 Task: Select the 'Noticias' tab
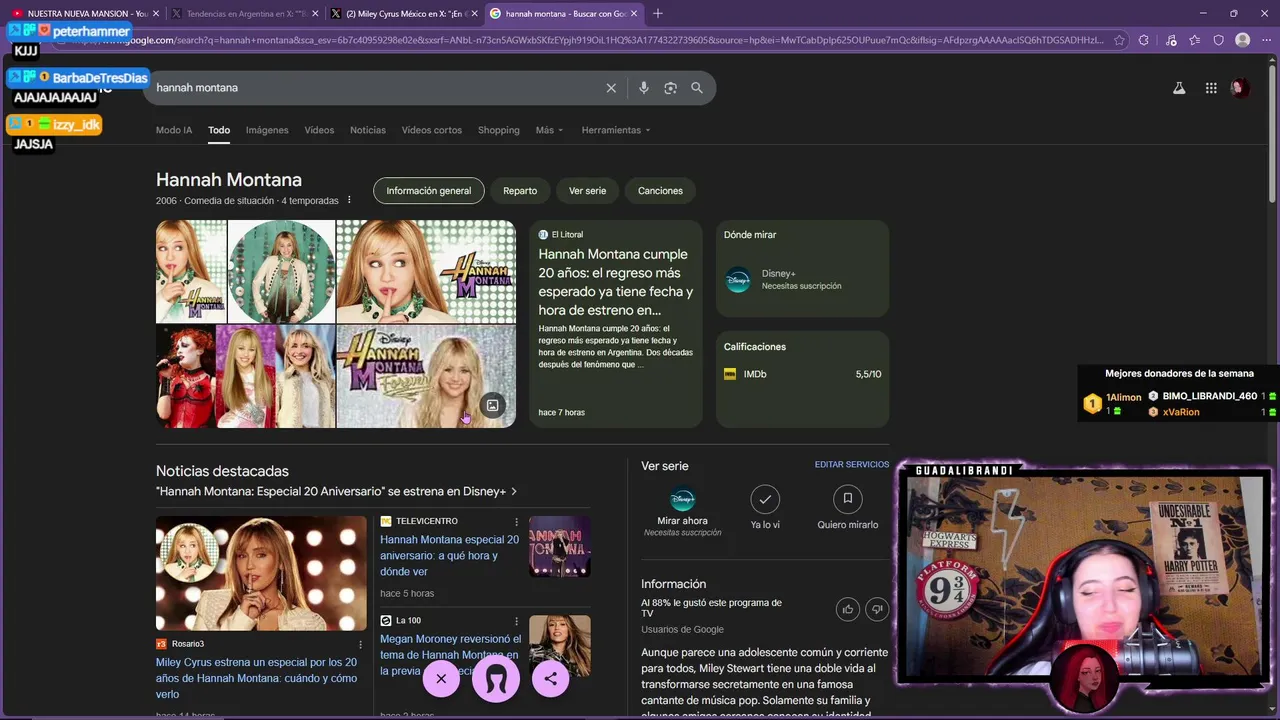[x=368, y=130]
